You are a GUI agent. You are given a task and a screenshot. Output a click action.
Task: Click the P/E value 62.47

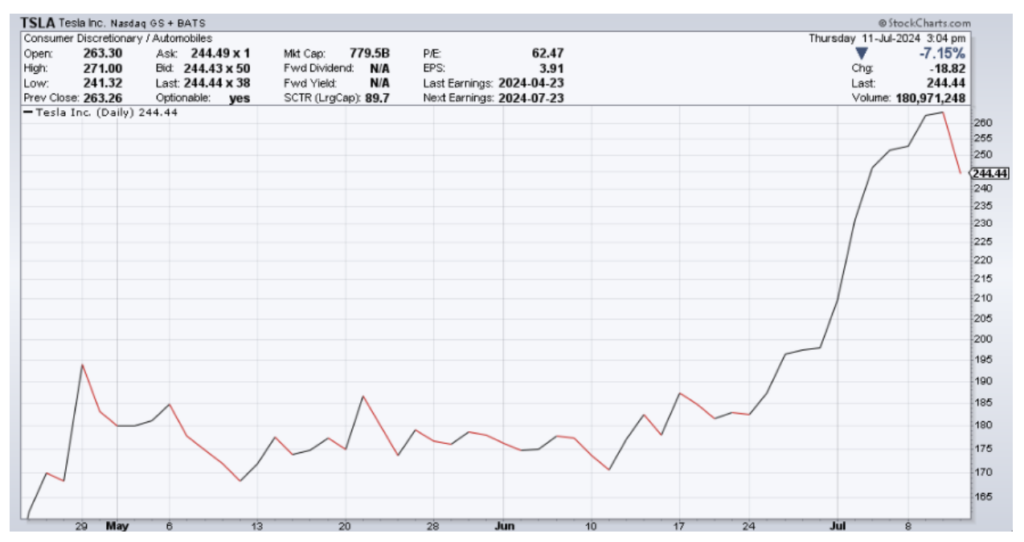(x=548, y=54)
